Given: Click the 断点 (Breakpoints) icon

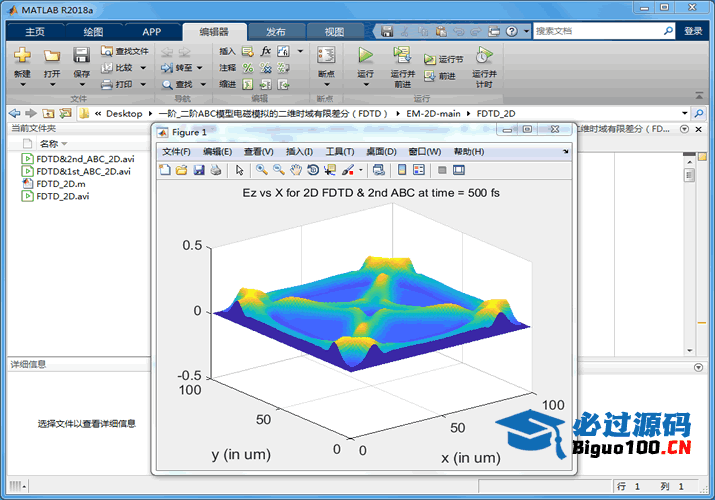Looking at the screenshot, I should tap(326, 55).
